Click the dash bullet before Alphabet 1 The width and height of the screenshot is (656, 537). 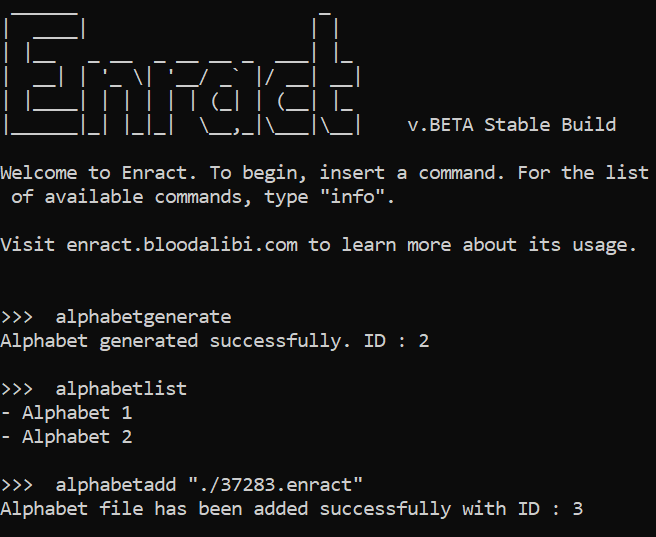(x=5, y=413)
